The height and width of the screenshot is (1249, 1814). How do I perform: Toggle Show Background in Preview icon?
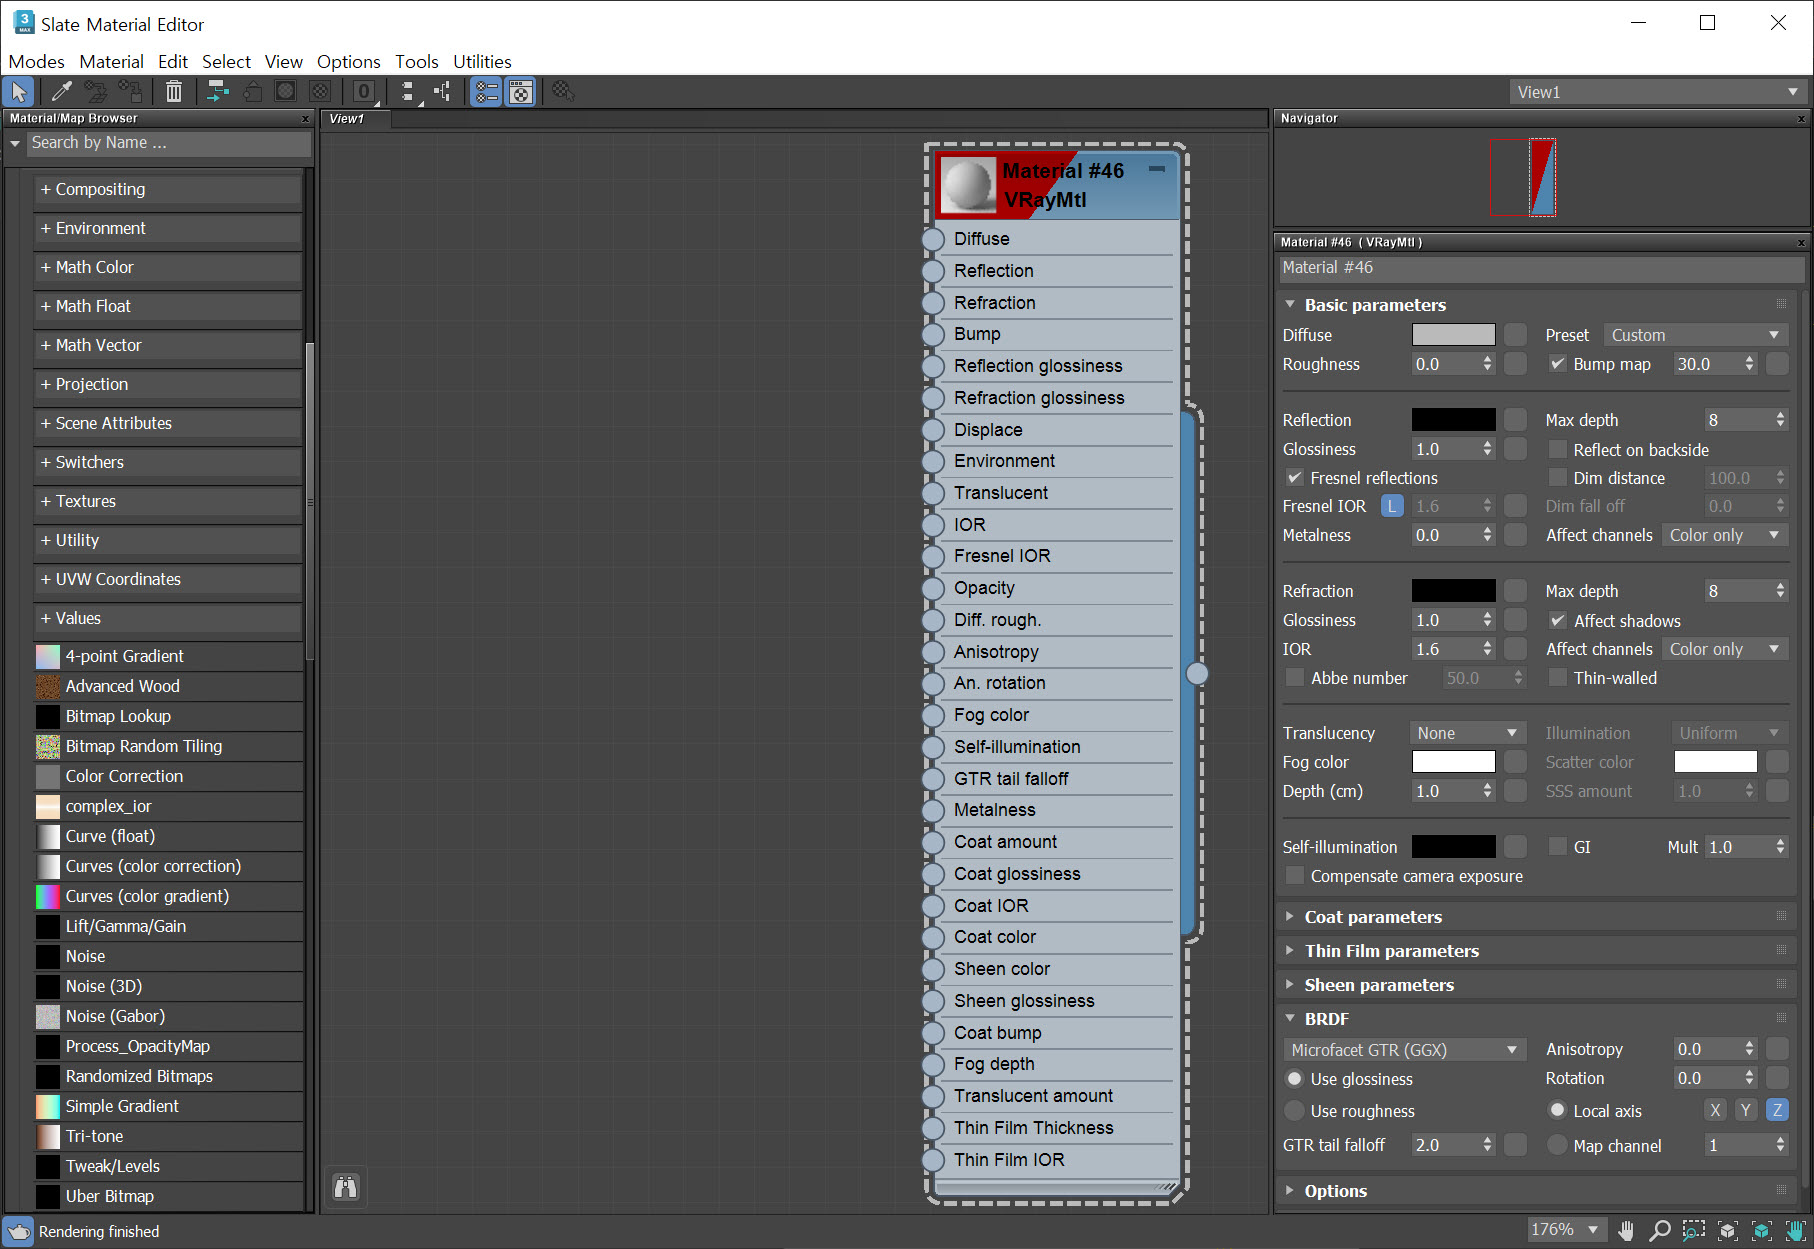pyautogui.click(x=320, y=92)
